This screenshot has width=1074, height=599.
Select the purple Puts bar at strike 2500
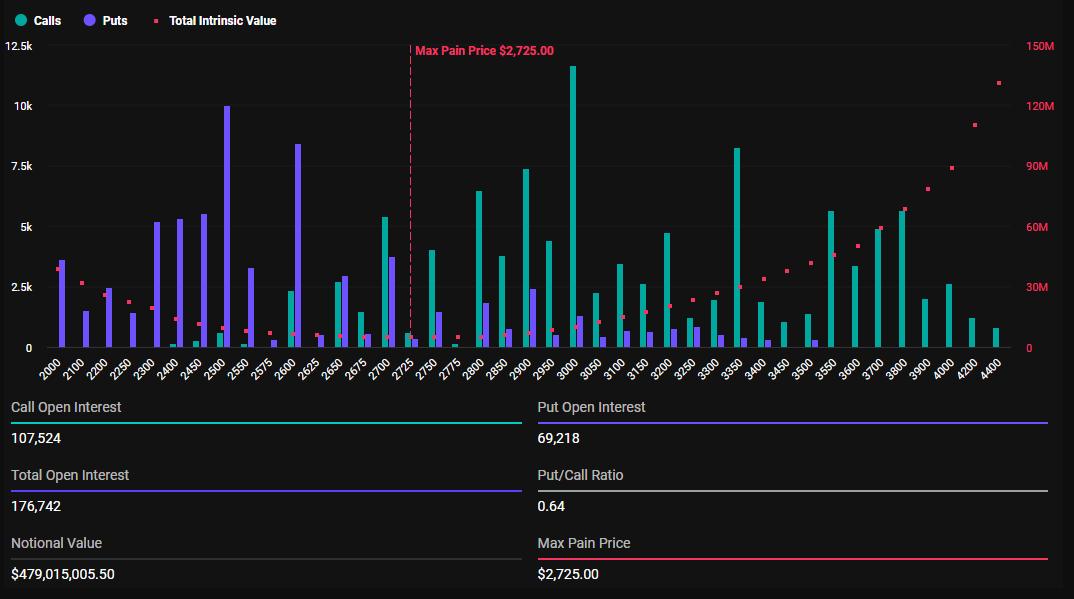coord(227,227)
